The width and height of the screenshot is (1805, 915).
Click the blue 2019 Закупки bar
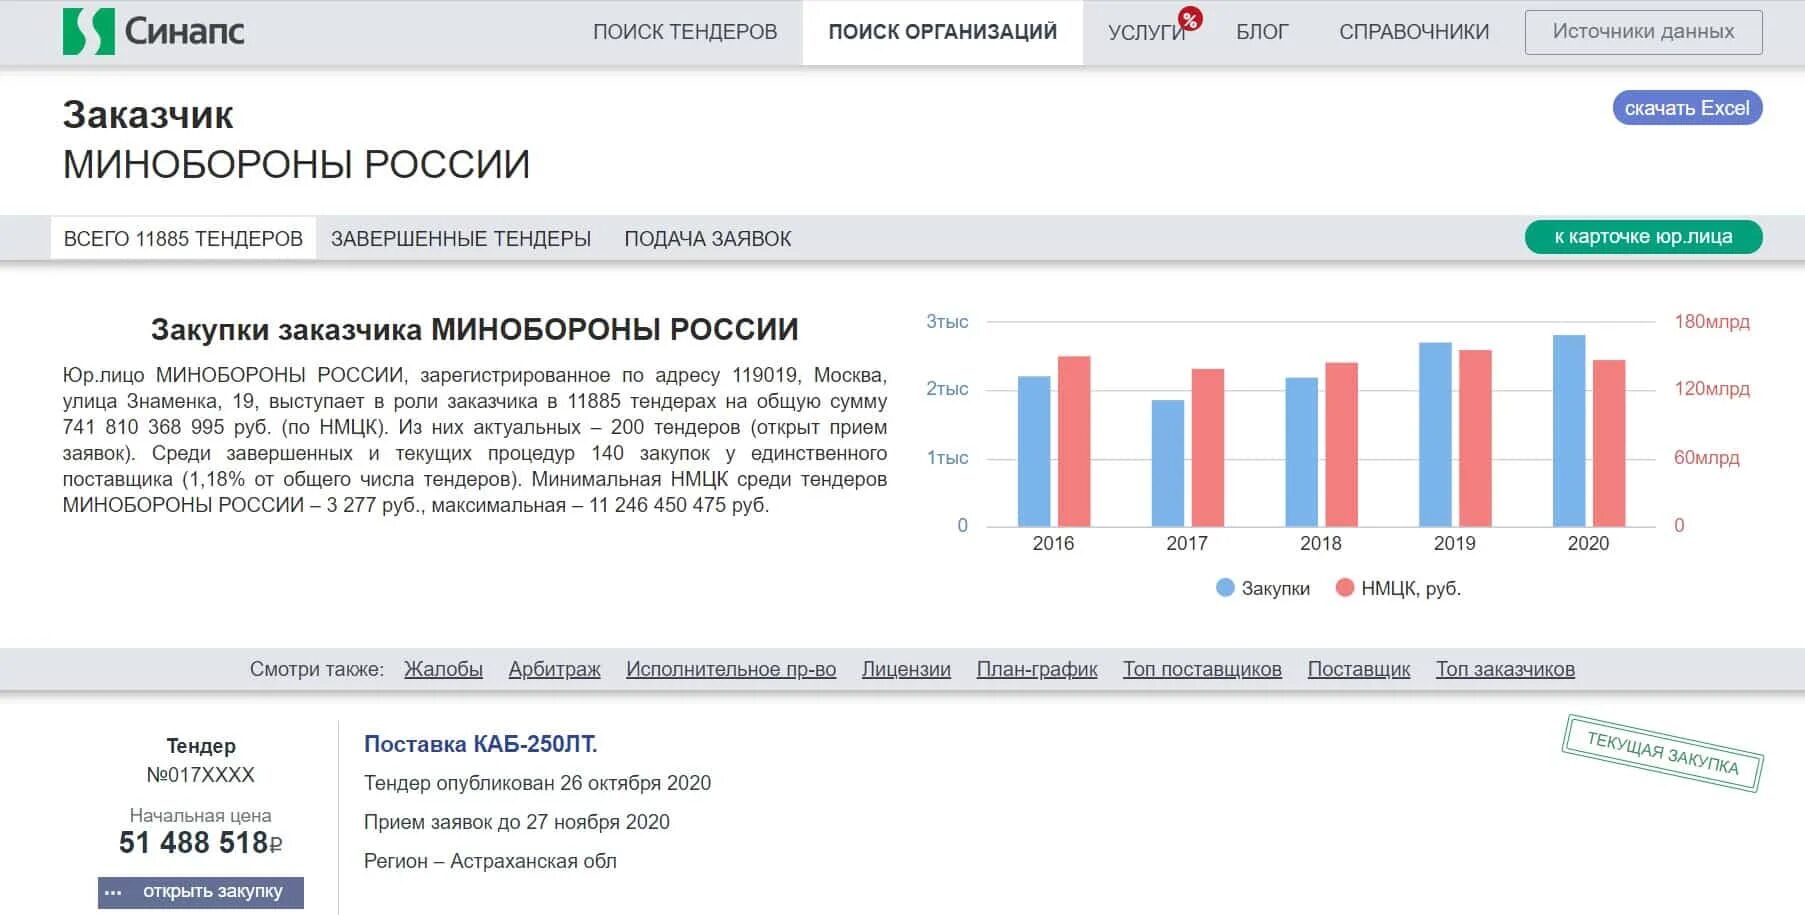coord(1436,434)
